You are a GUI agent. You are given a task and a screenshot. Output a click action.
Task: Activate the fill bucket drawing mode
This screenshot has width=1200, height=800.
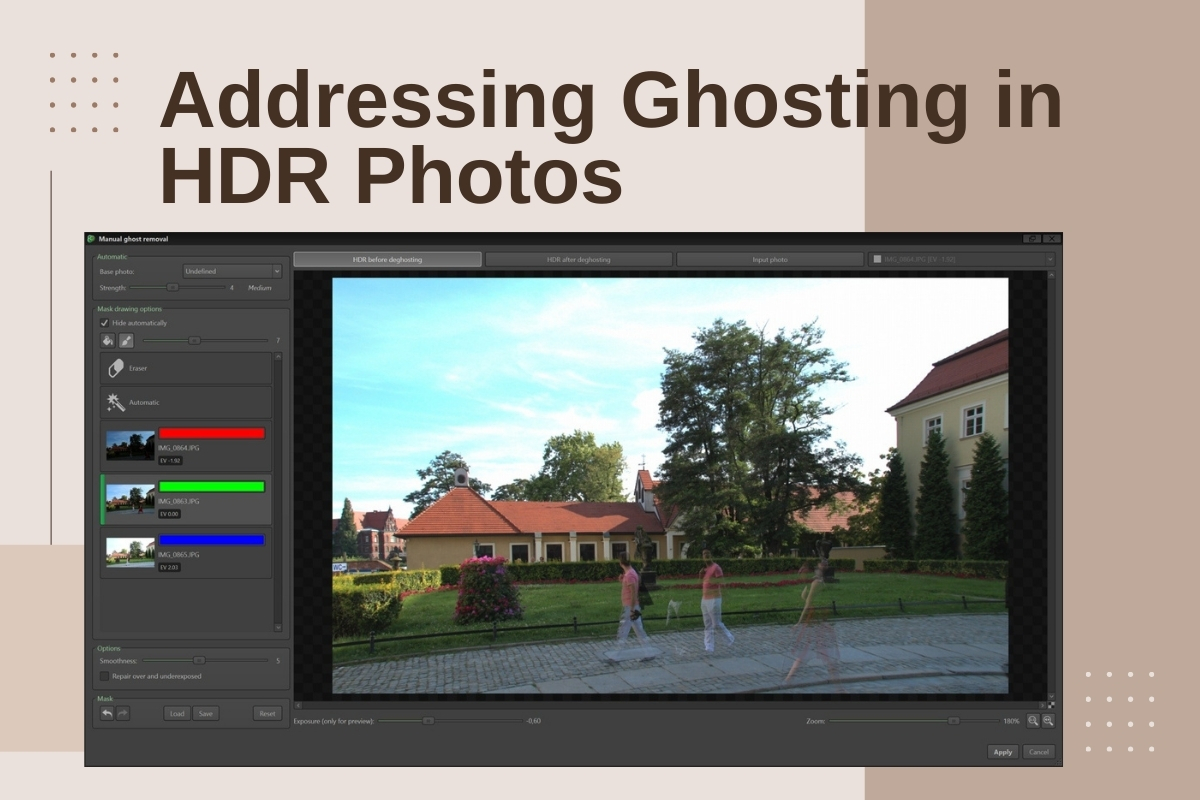(x=108, y=340)
